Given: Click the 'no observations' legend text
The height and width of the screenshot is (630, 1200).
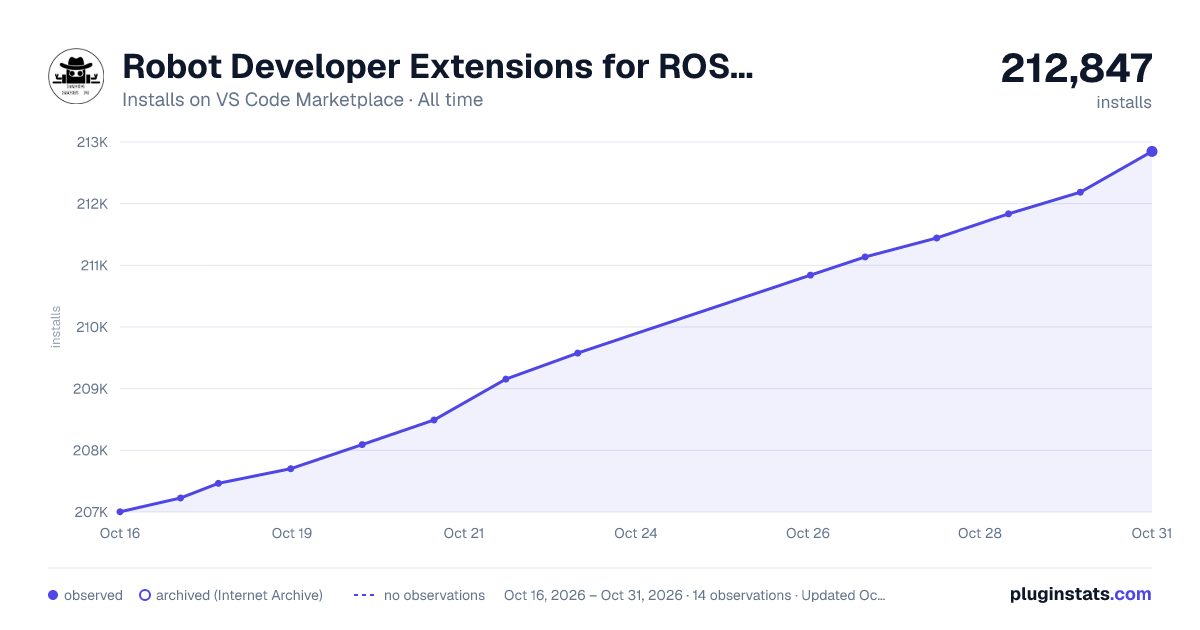Looking at the screenshot, I should coord(434,595).
